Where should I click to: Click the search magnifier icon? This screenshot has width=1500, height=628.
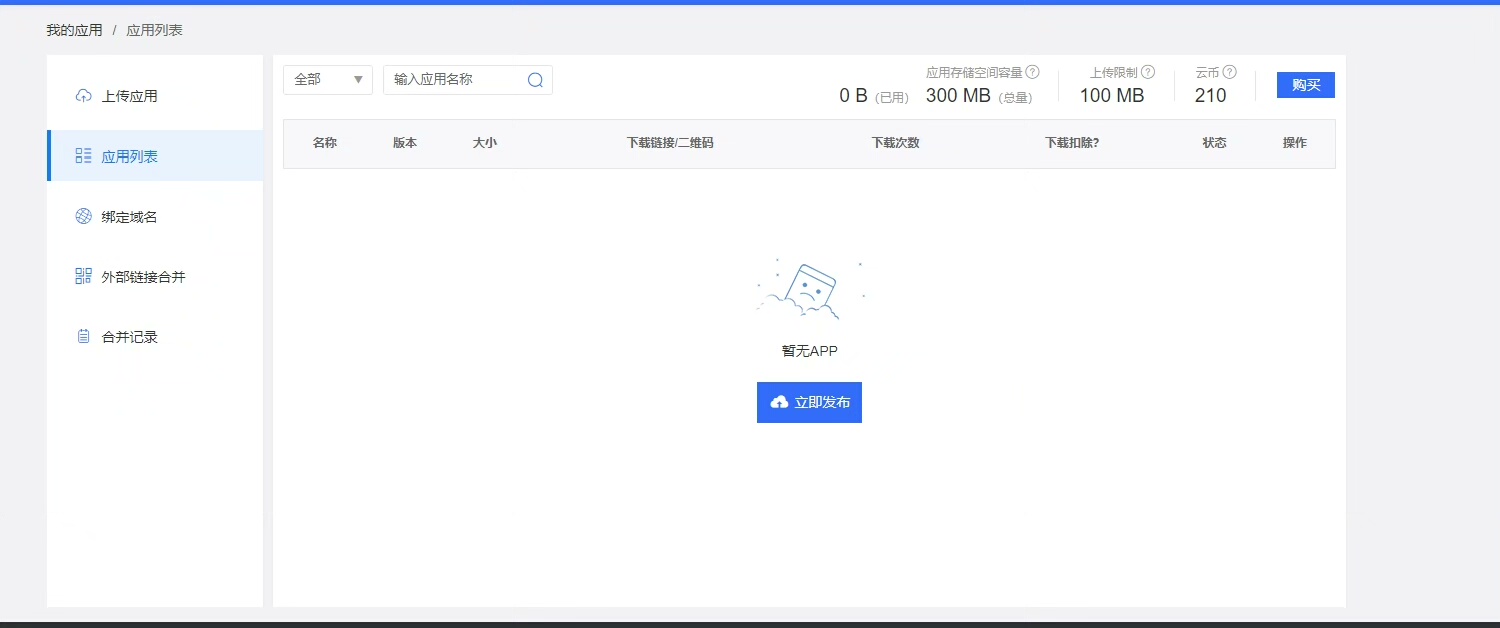coord(535,80)
